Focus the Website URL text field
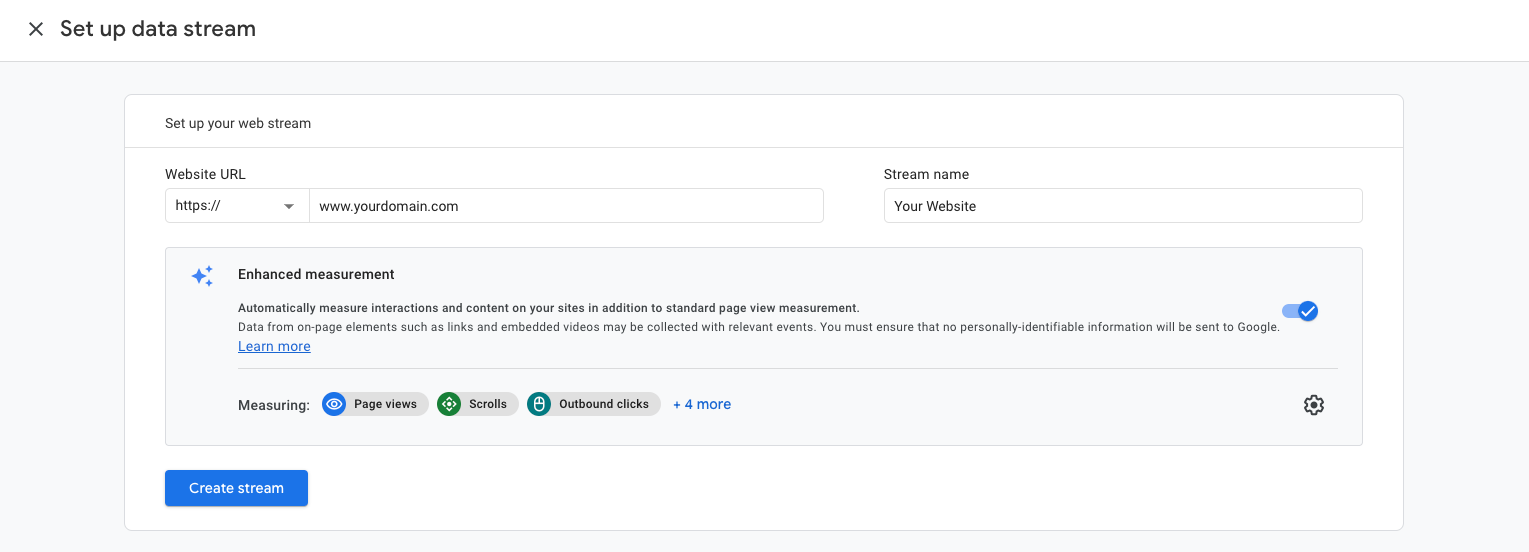 pos(565,206)
